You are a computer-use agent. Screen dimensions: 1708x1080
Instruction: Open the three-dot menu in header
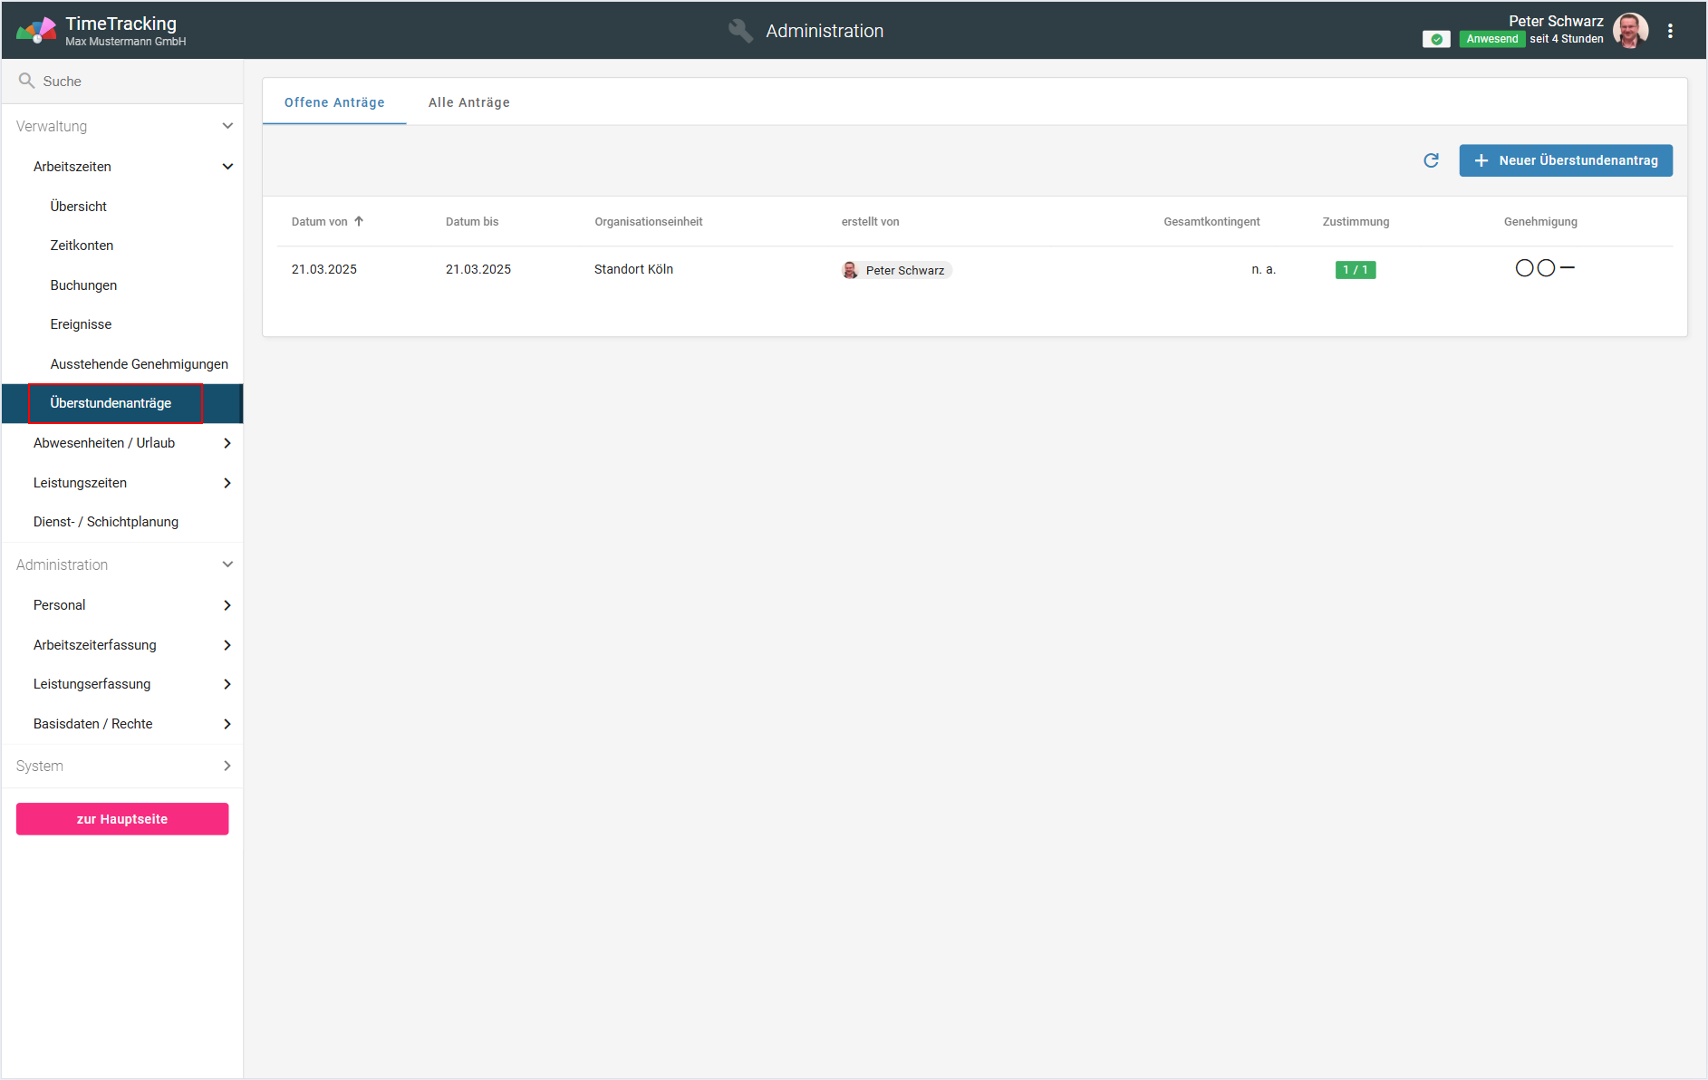[1670, 31]
